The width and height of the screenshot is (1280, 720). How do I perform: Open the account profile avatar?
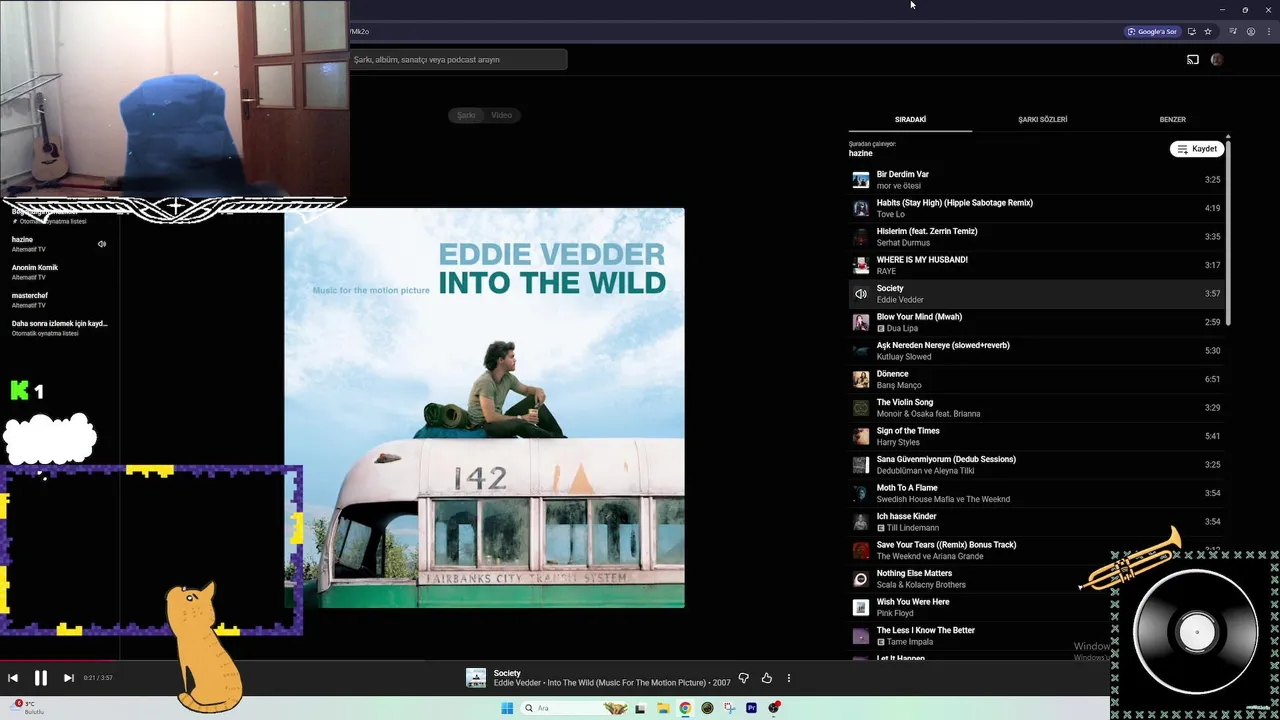pos(1217,60)
